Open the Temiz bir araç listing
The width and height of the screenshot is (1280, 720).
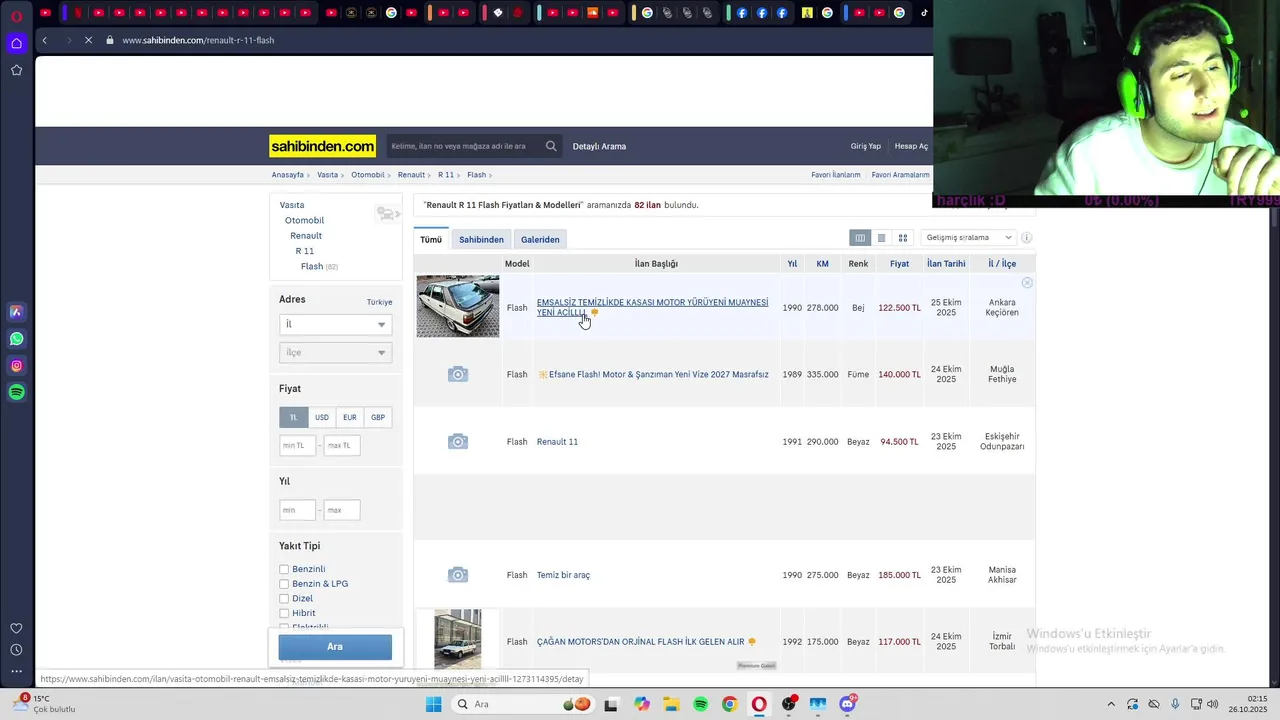(563, 575)
